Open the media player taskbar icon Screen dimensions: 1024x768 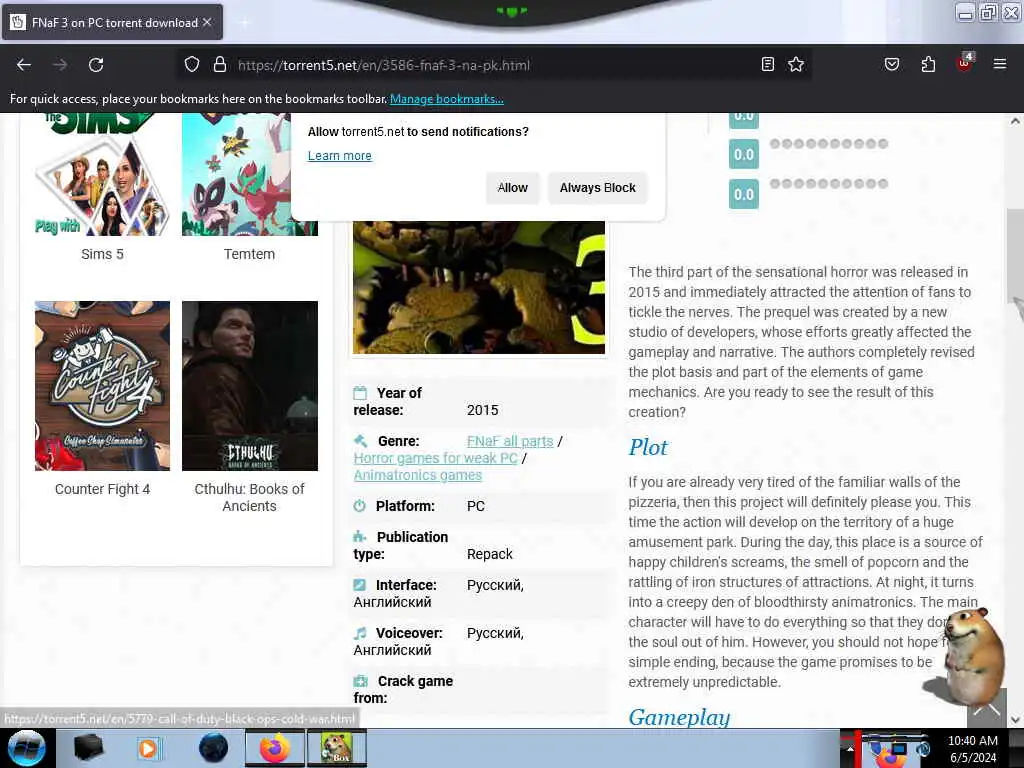[148, 748]
